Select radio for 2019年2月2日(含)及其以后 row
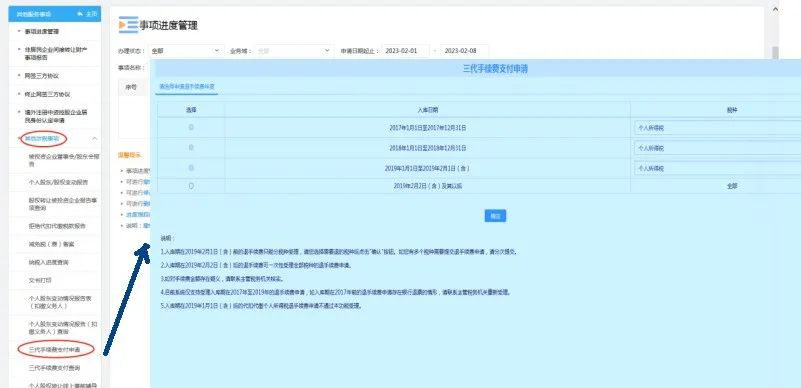Viewport: 801px width, 388px height. click(191, 186)
